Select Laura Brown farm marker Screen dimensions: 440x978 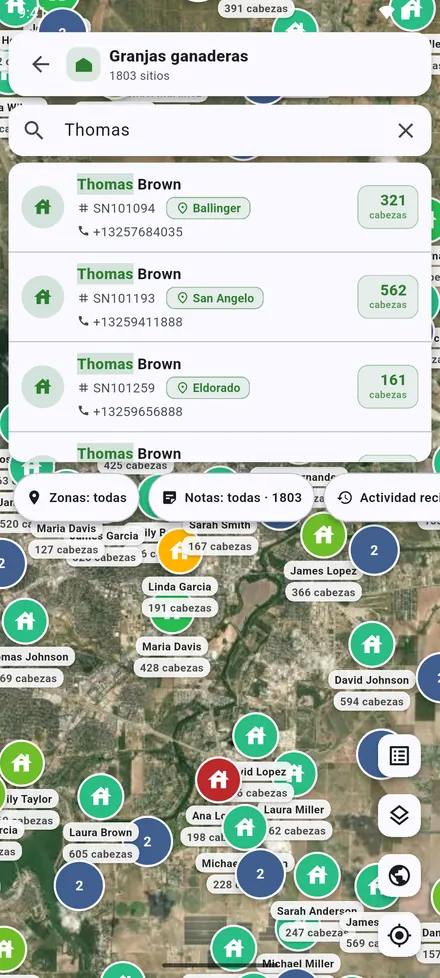point(100,796)
